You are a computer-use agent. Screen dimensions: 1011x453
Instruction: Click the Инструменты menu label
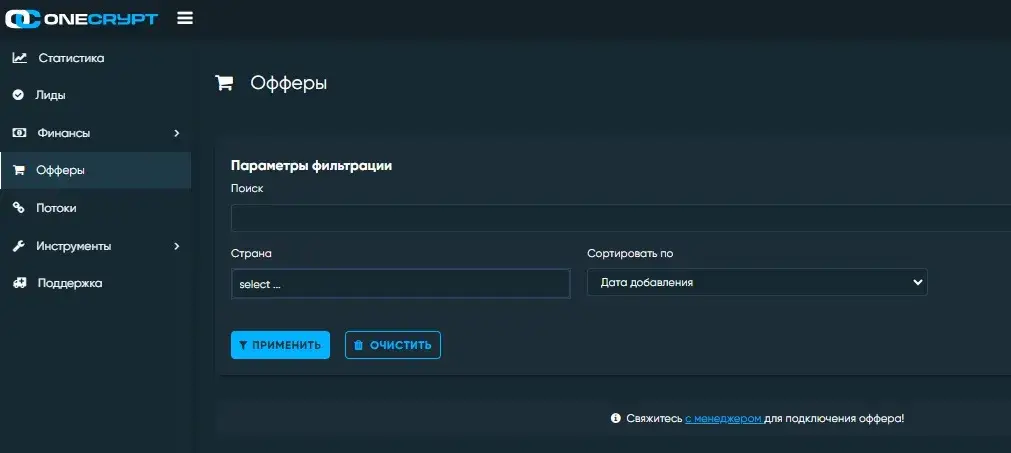pos(74,246)
